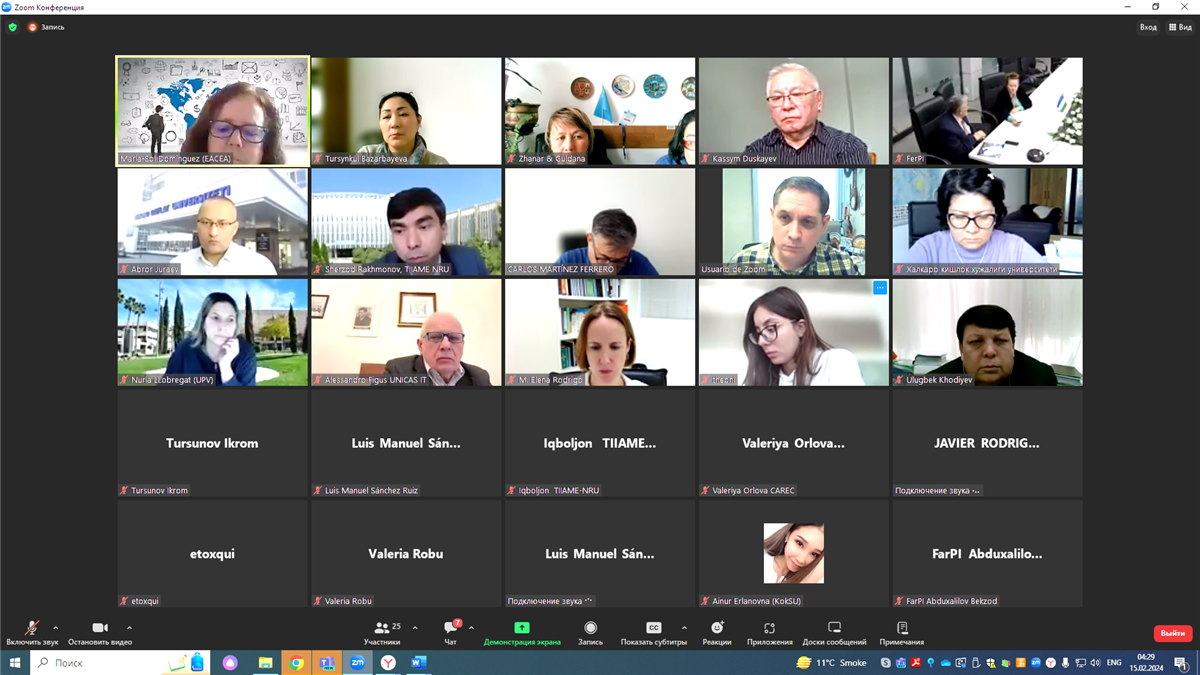Open Microsoft Word from the taskbar
This screenshot has height=675, width=1200.
click(x=418, y=663)
